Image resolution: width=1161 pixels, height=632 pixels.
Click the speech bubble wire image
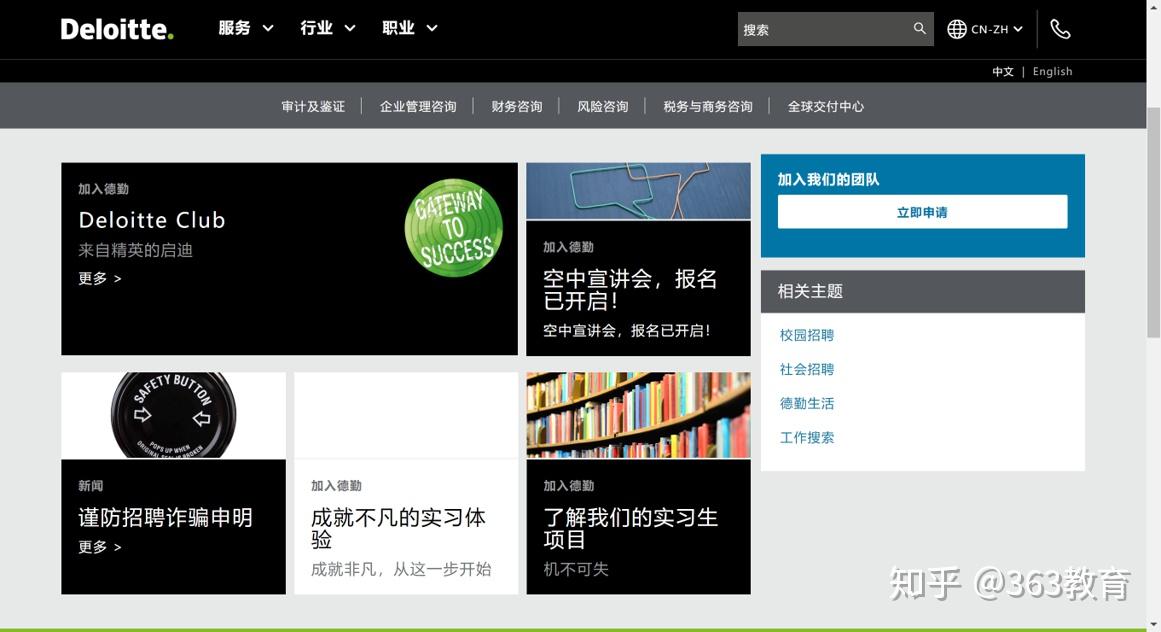pyautogui.click(x=638, y=191)
